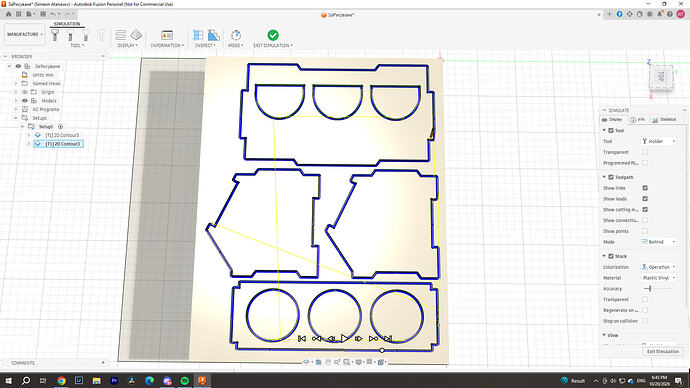Expand the Named Views tree node
The height and width of the screenshot is (388, 690).
(x=16, y=83)
